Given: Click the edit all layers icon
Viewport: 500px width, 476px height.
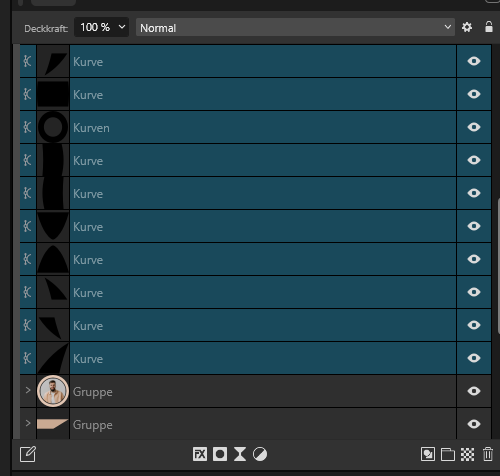Looking at the screenshot, I should point(28,454).
